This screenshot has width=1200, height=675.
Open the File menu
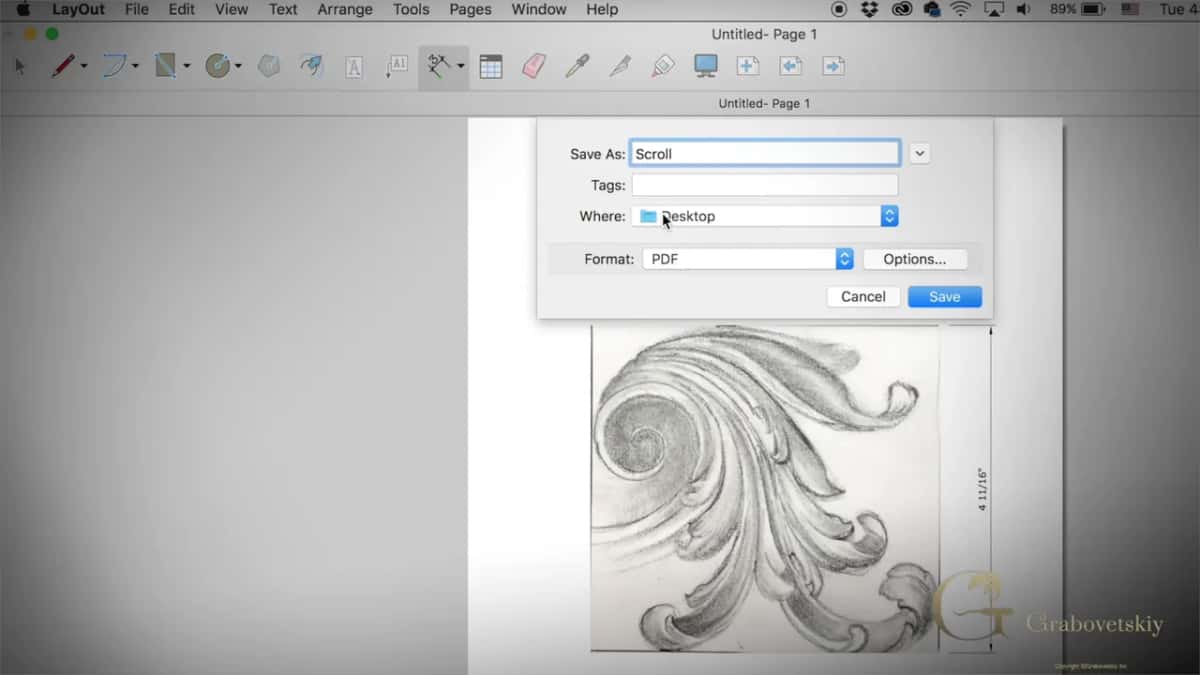[x=136, y=9]
